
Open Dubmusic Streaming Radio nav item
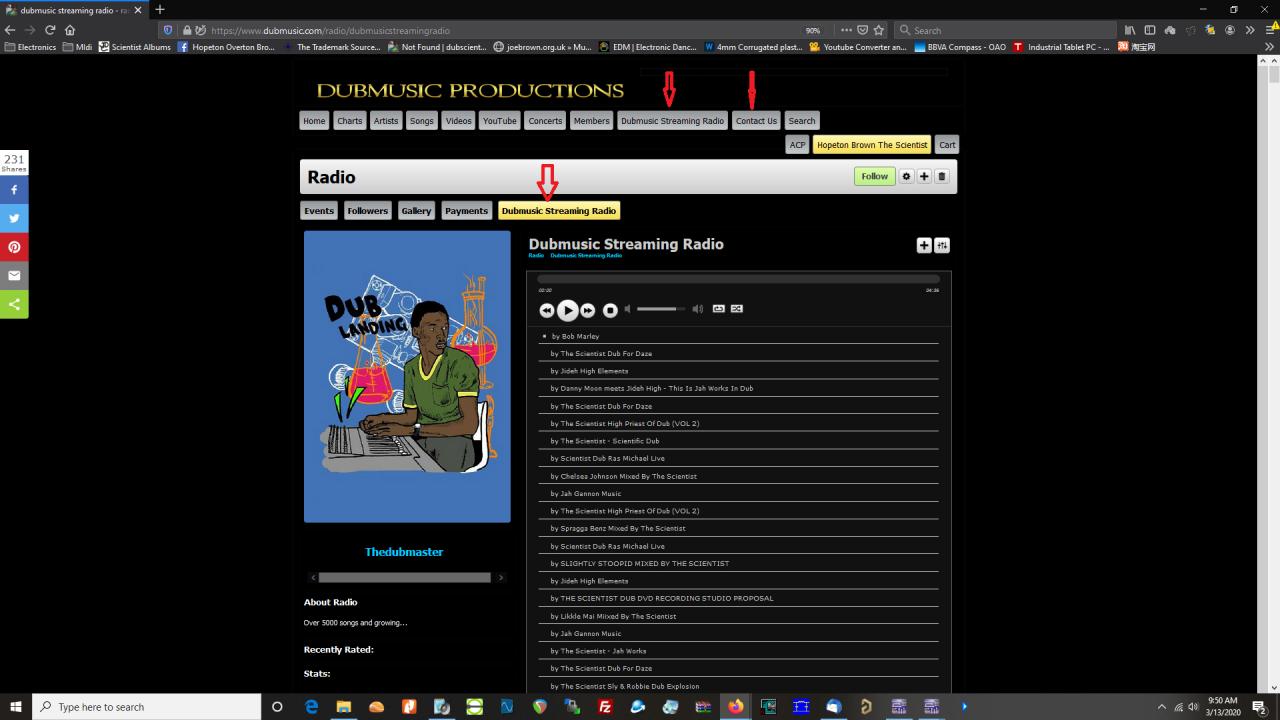(x=672, y=120)
